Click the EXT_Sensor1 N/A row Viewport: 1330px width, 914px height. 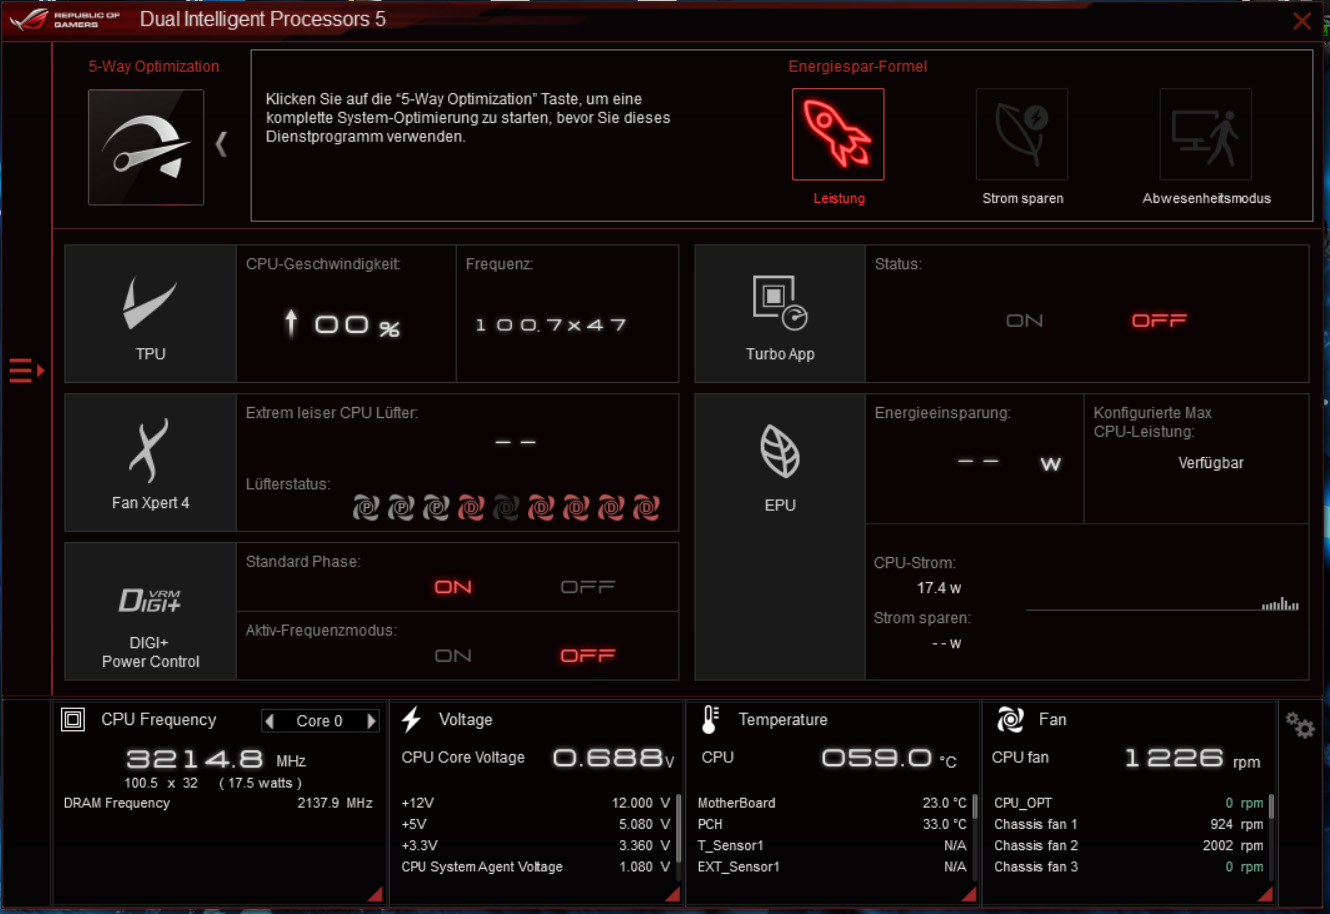pos(832,867)
